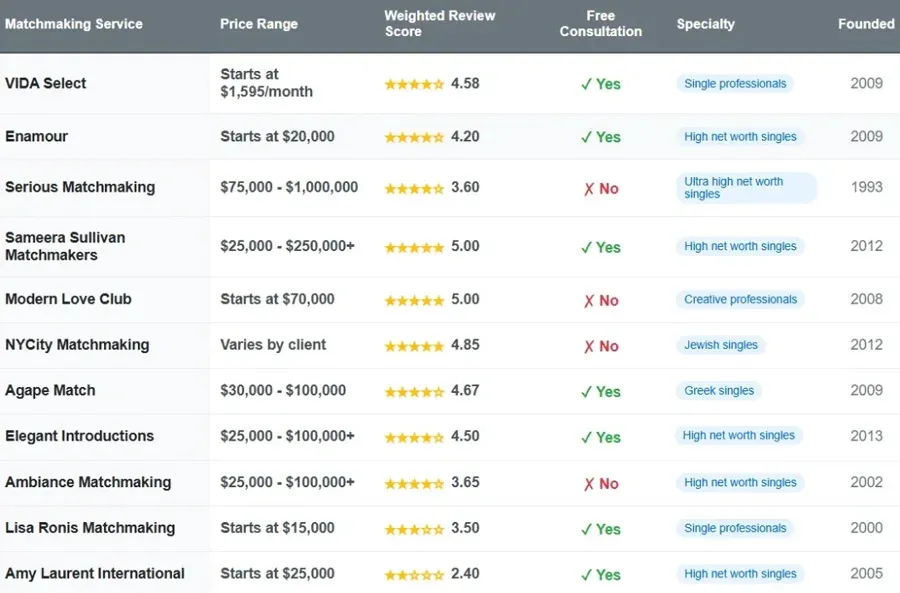
Task: Select the Creative professionals specialty tag
Action: [740, 299]
